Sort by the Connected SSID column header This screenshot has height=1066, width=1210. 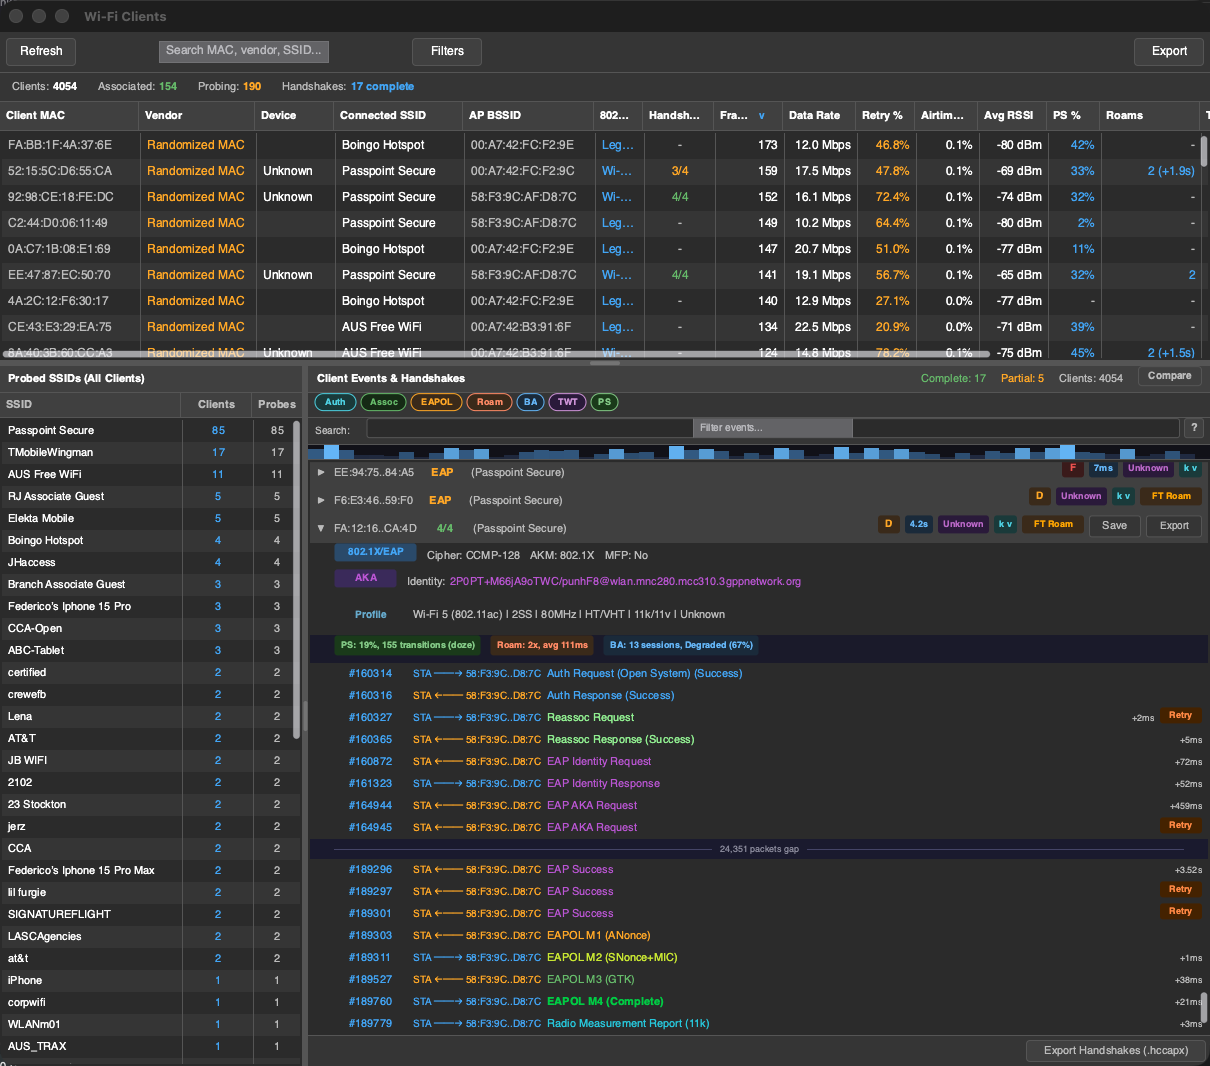coord(383,115)
